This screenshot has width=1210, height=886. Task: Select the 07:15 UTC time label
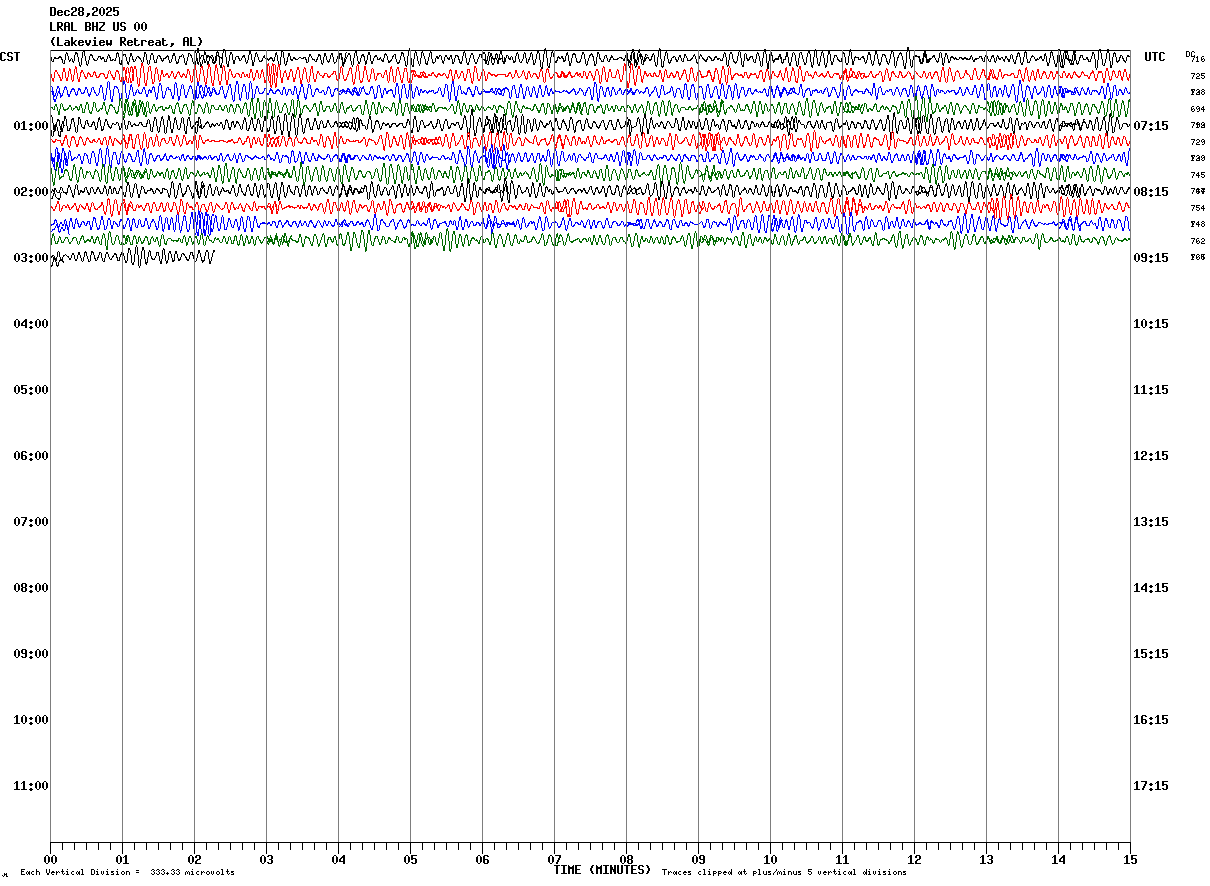(1151, 126)
